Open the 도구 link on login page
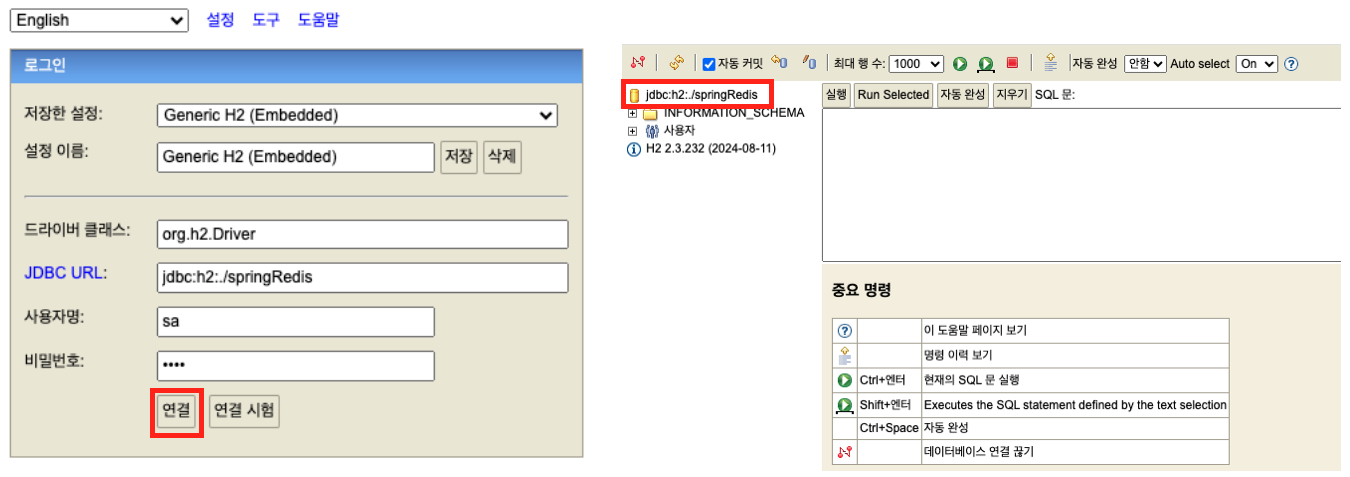The height and width of the screenshot is (477, 1350). [x=266, y=19]
